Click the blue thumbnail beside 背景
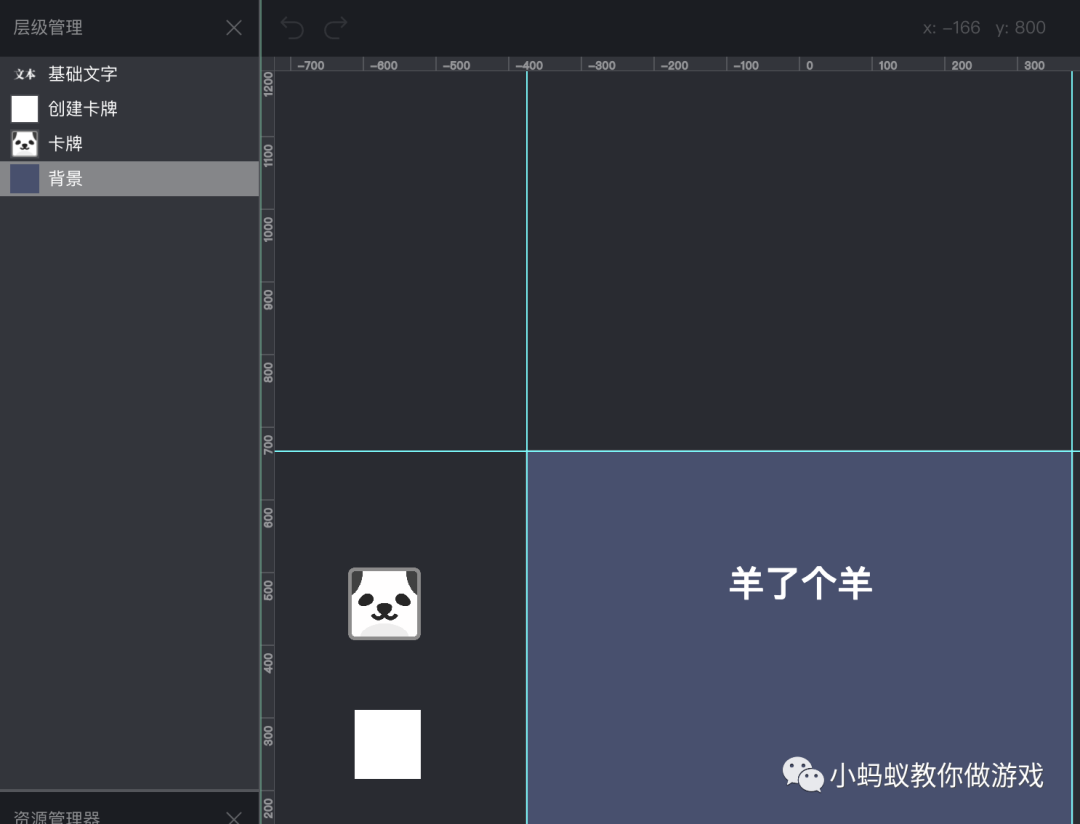 click(25, 178)
